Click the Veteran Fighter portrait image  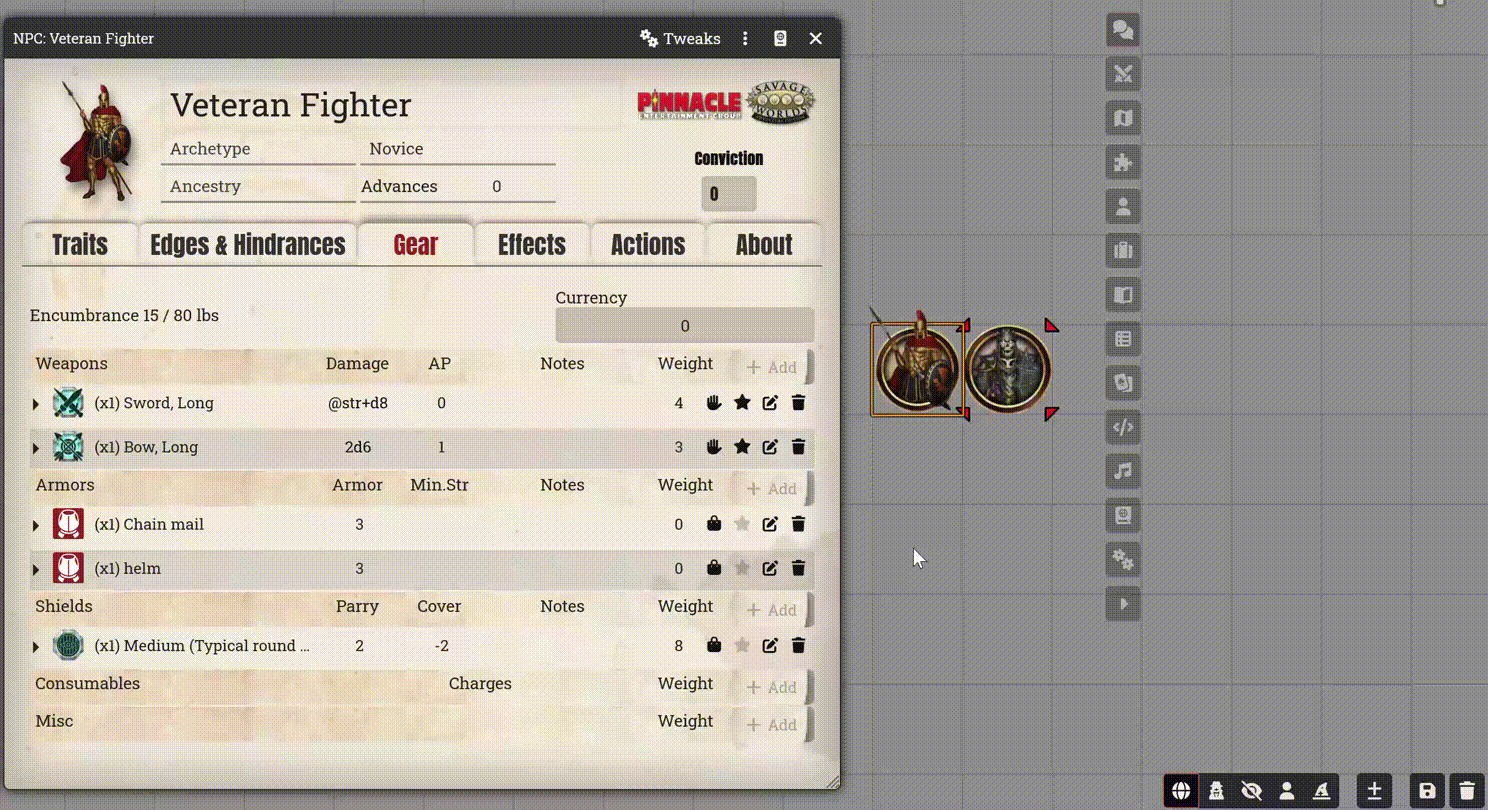pos(95,143)
